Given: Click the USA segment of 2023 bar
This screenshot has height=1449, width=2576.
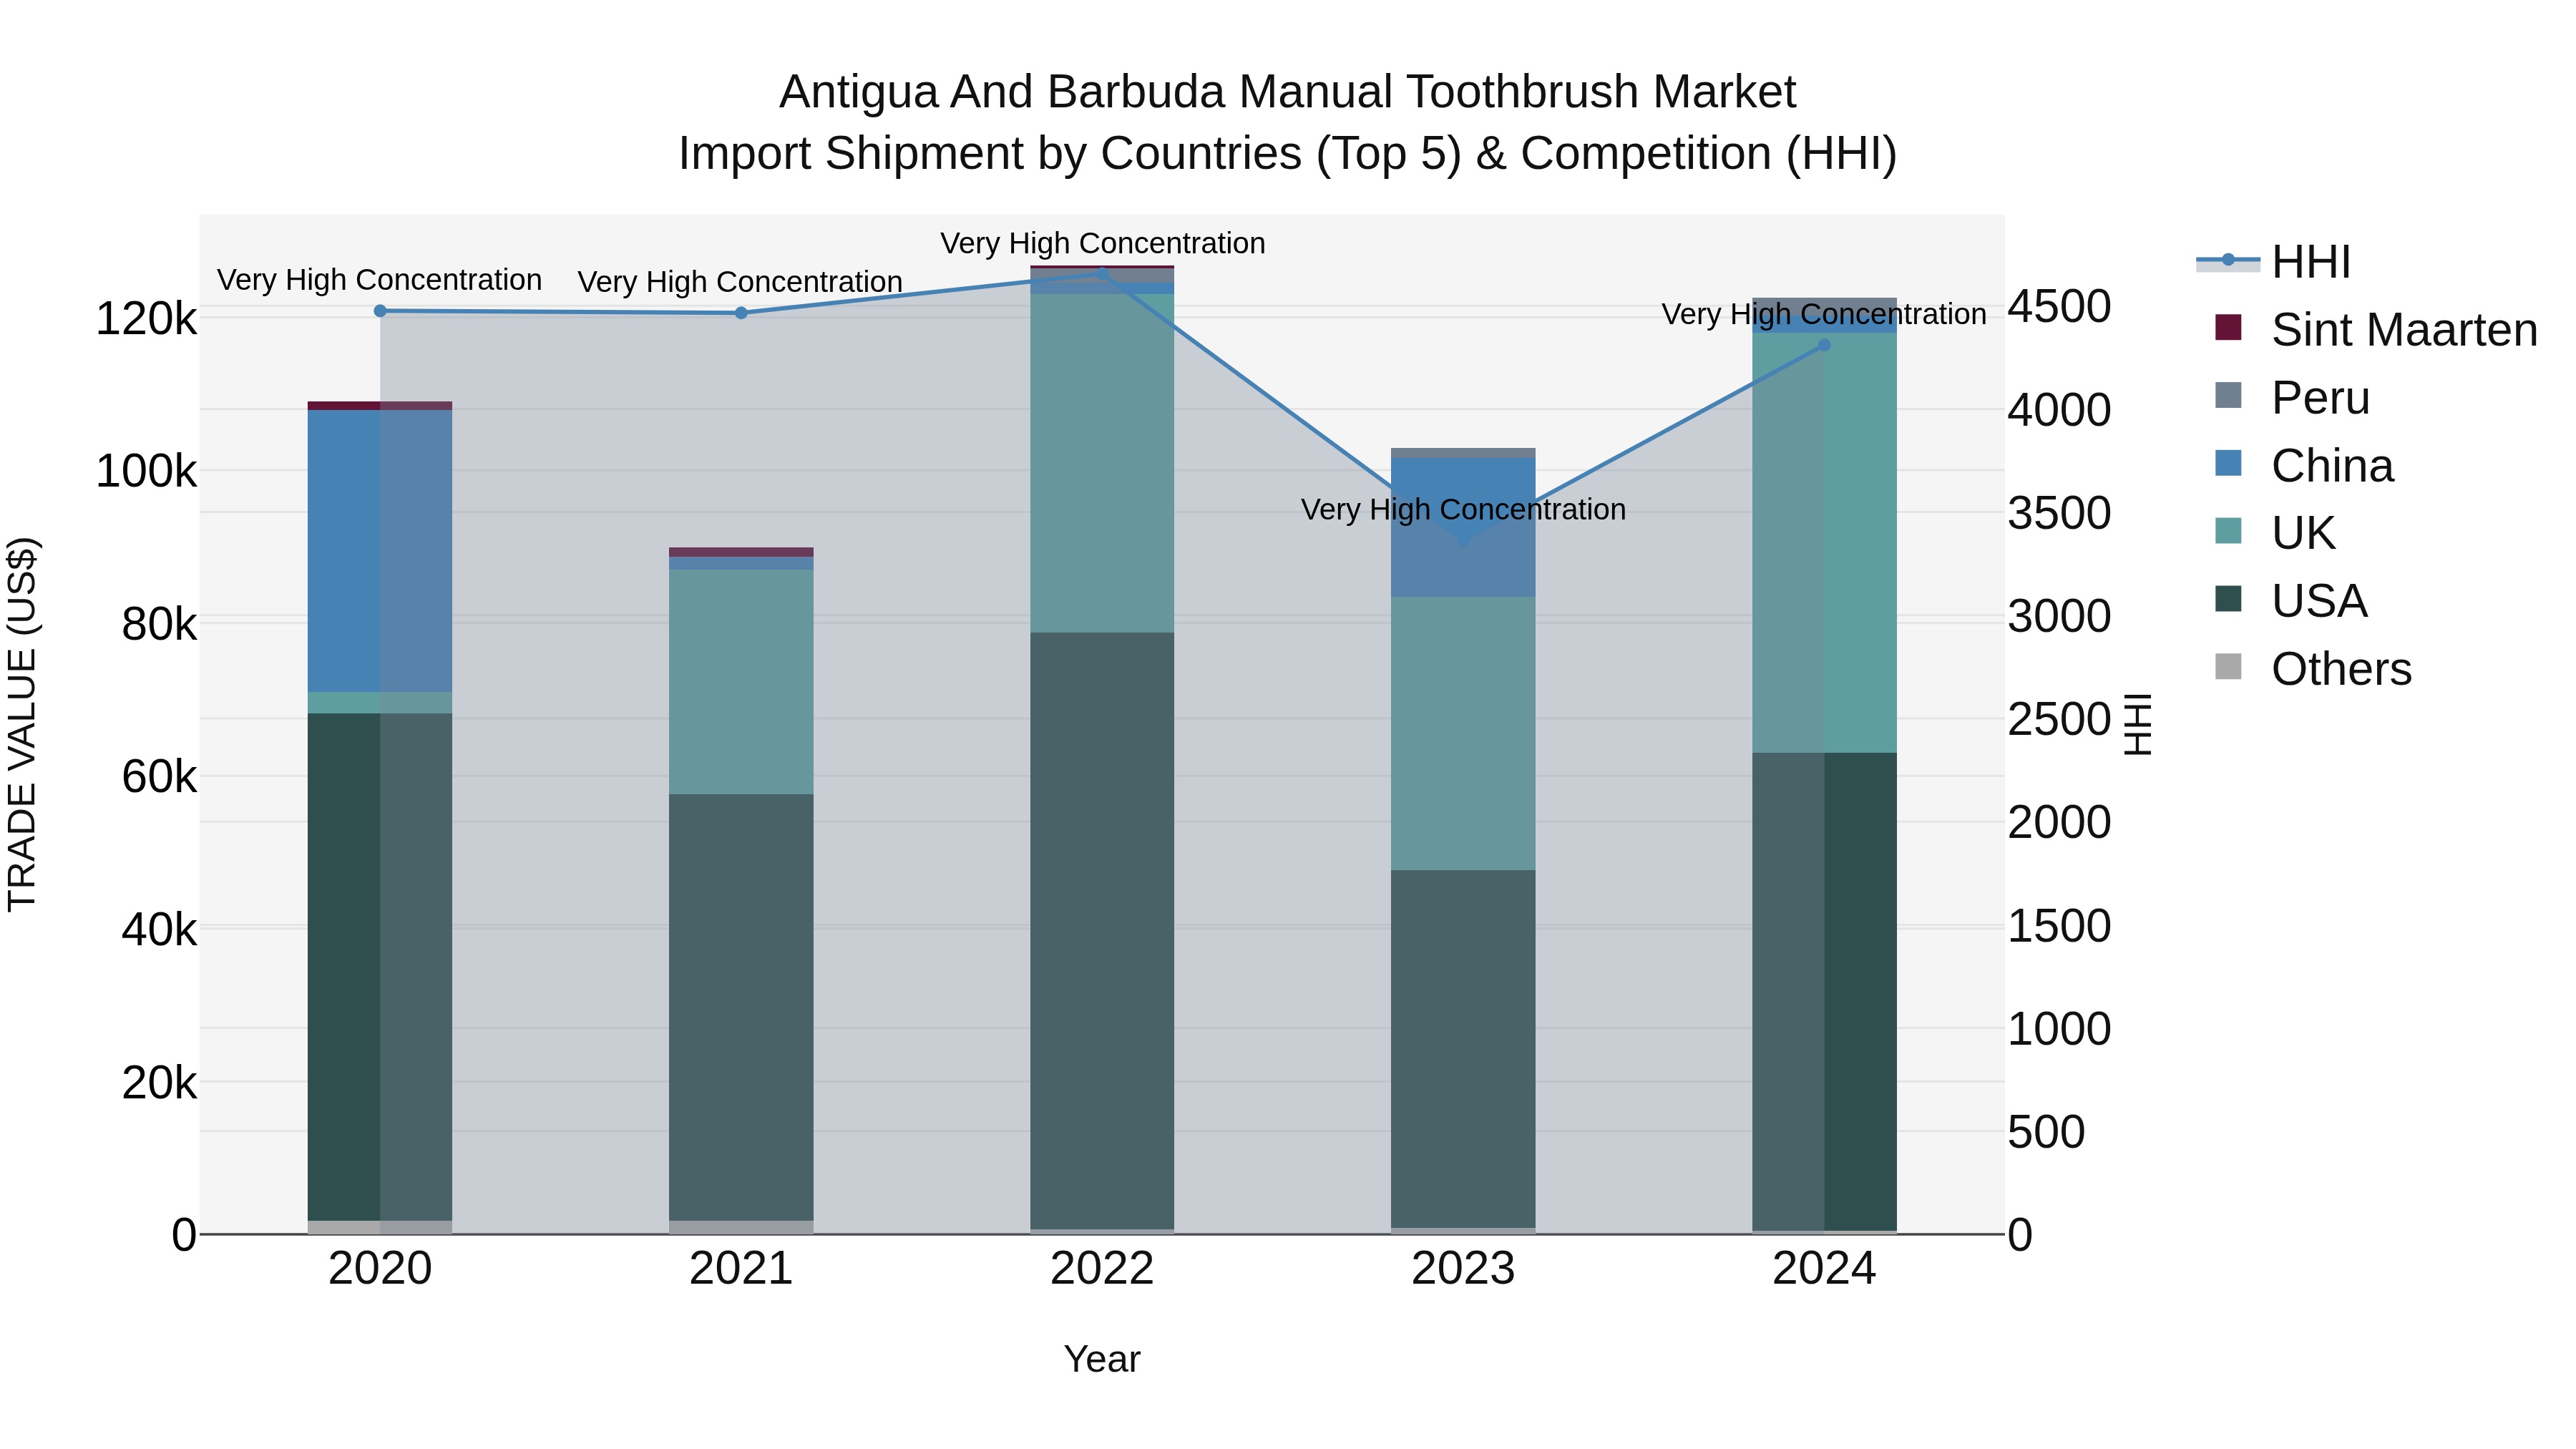Looking at the screenshot, I should coord(1463,1049).
